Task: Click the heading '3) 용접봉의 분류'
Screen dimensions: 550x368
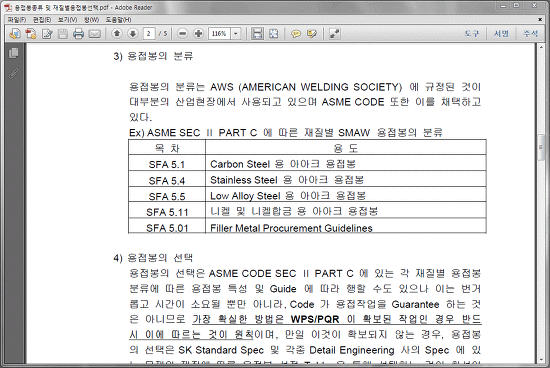Action: (153, 56)
